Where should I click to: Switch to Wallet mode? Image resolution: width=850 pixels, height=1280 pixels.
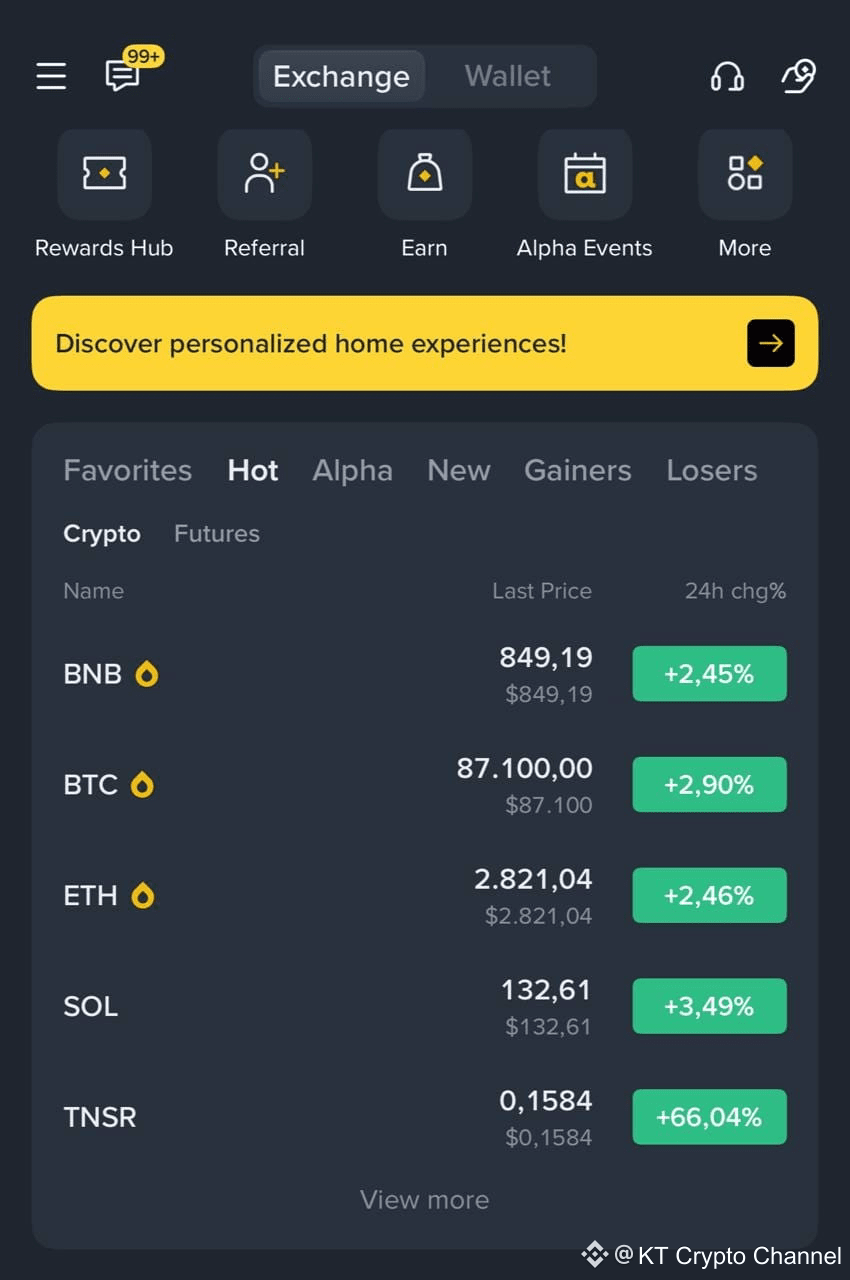[x=508, y=76]
